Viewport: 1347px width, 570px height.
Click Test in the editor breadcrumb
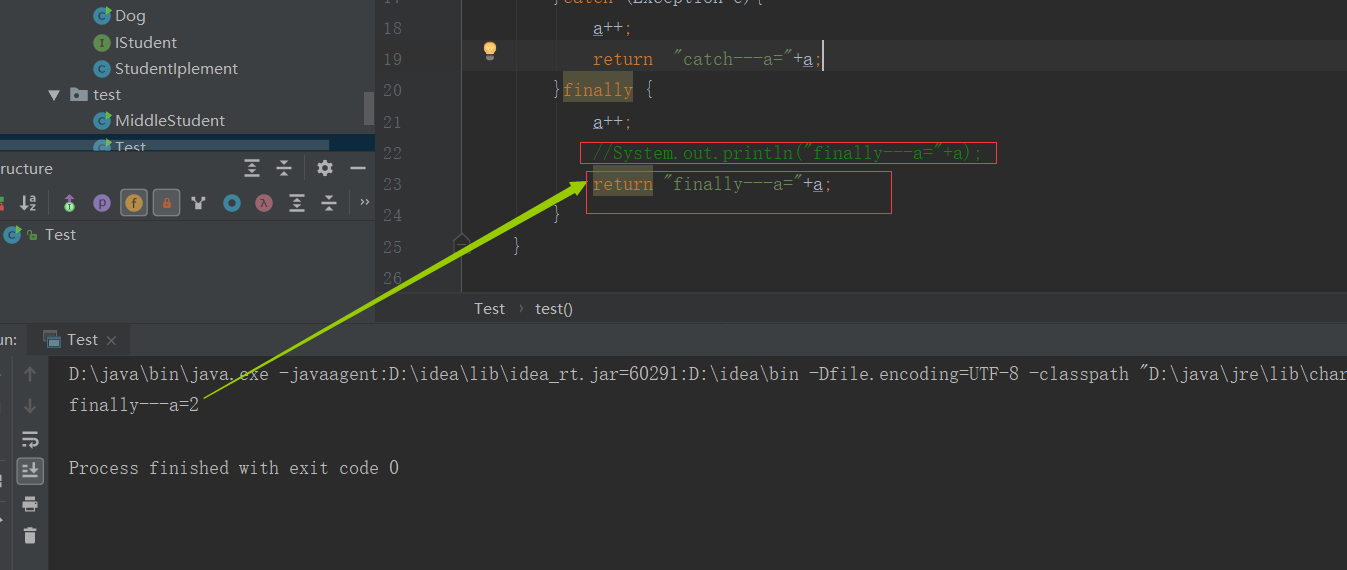point(489,308)
